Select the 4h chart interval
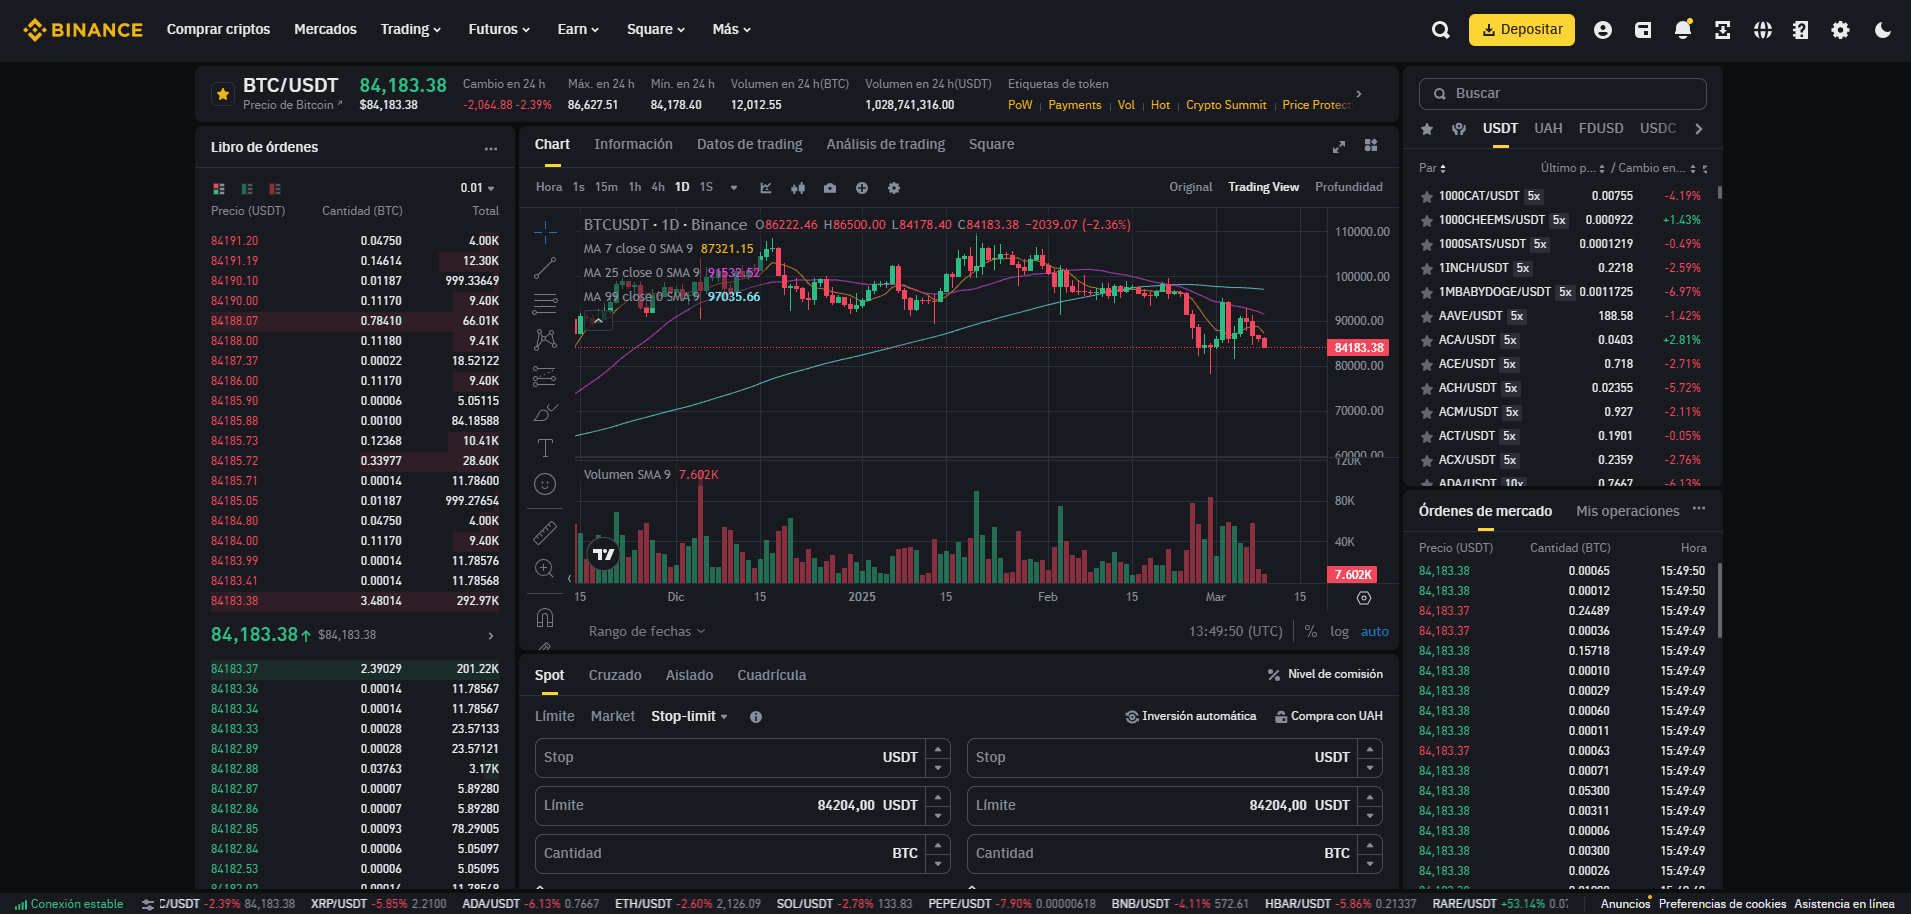The width and height of the screenshot is (1911, 914). tap(657, 187)
